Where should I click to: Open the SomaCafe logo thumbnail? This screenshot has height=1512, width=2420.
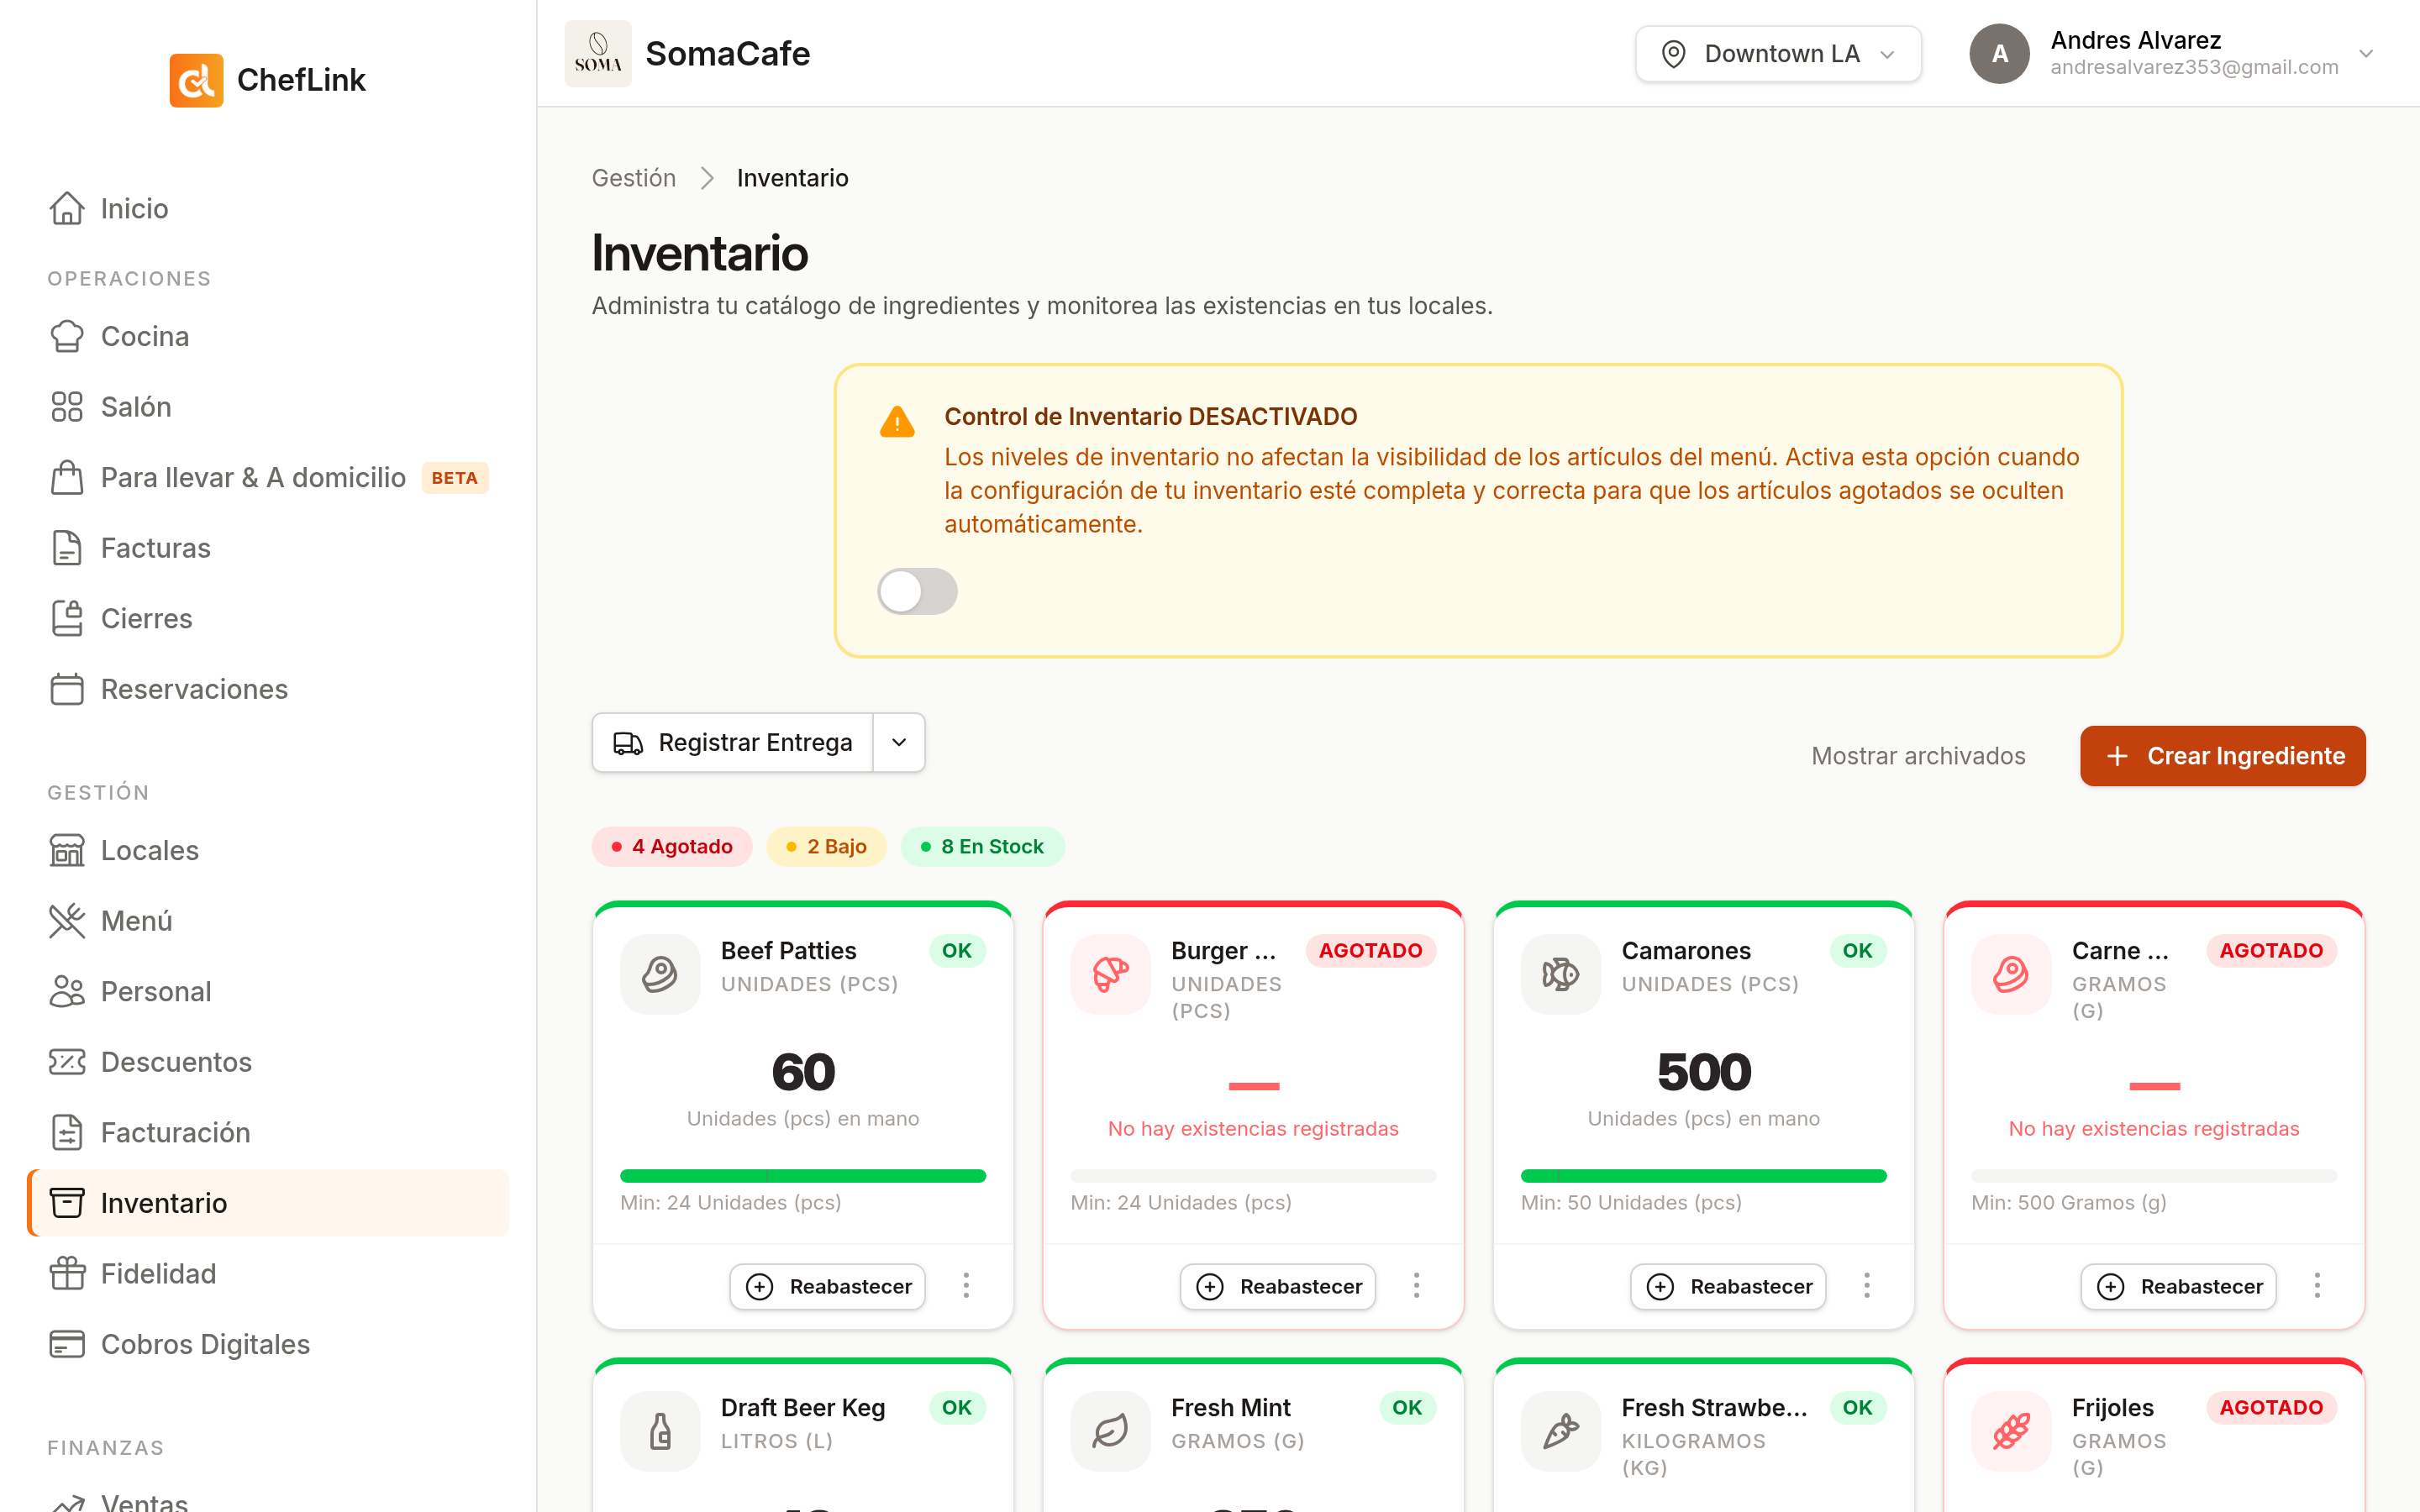pos(598,53)
